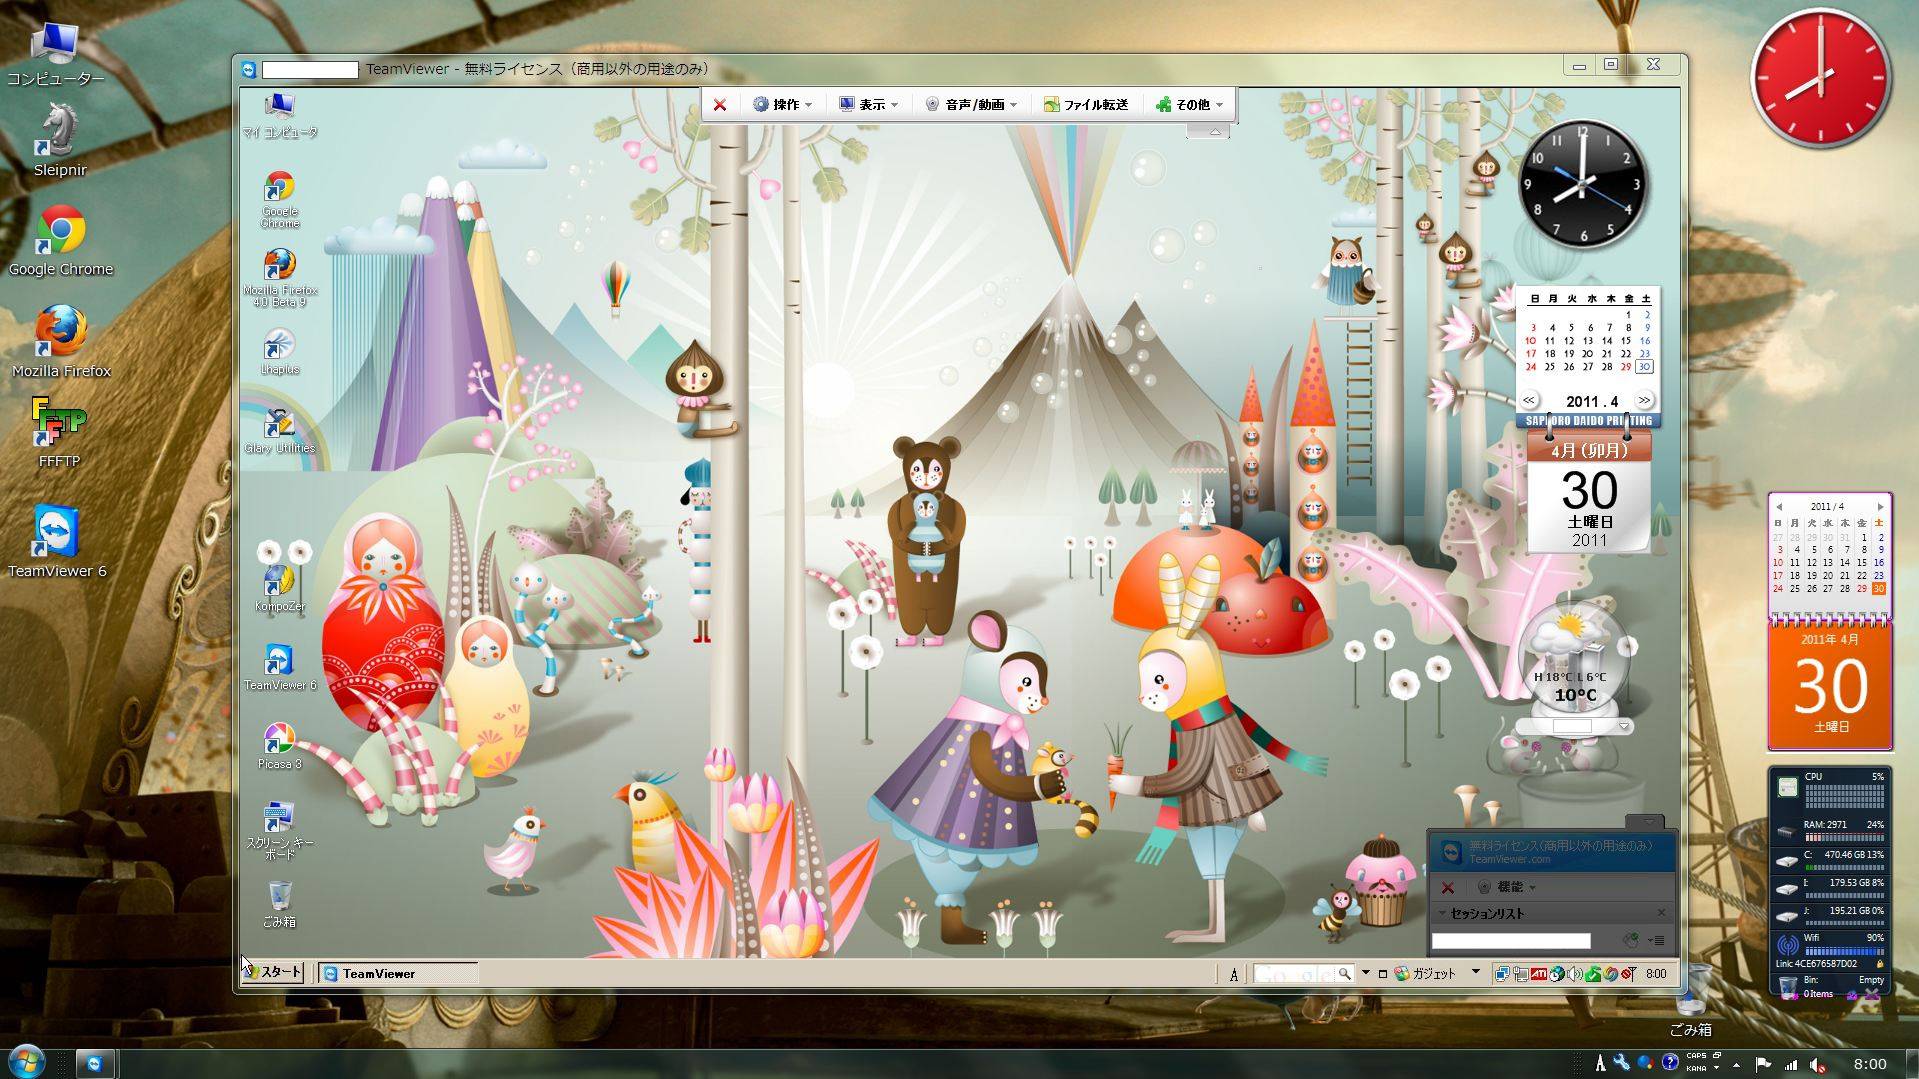Select the remote Google Chrome shortcut
The height and width of the screenshot is (1079, 1919).
click(280, 199)
